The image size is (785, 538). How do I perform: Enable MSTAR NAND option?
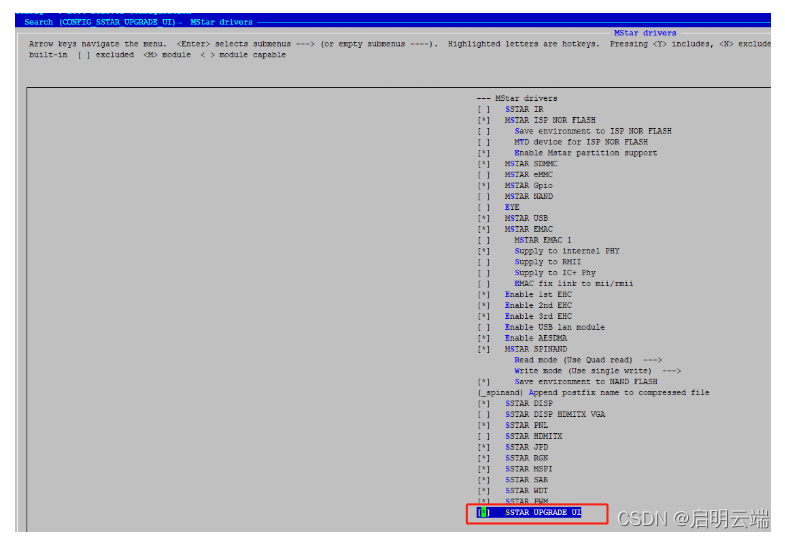(x=484, y=197)
